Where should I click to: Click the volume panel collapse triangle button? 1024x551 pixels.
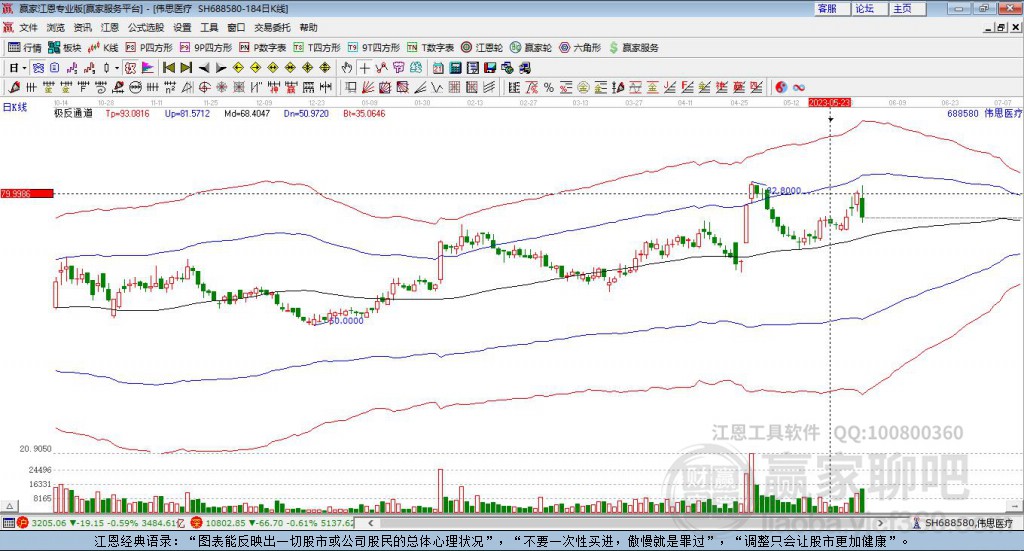point(10,506)
